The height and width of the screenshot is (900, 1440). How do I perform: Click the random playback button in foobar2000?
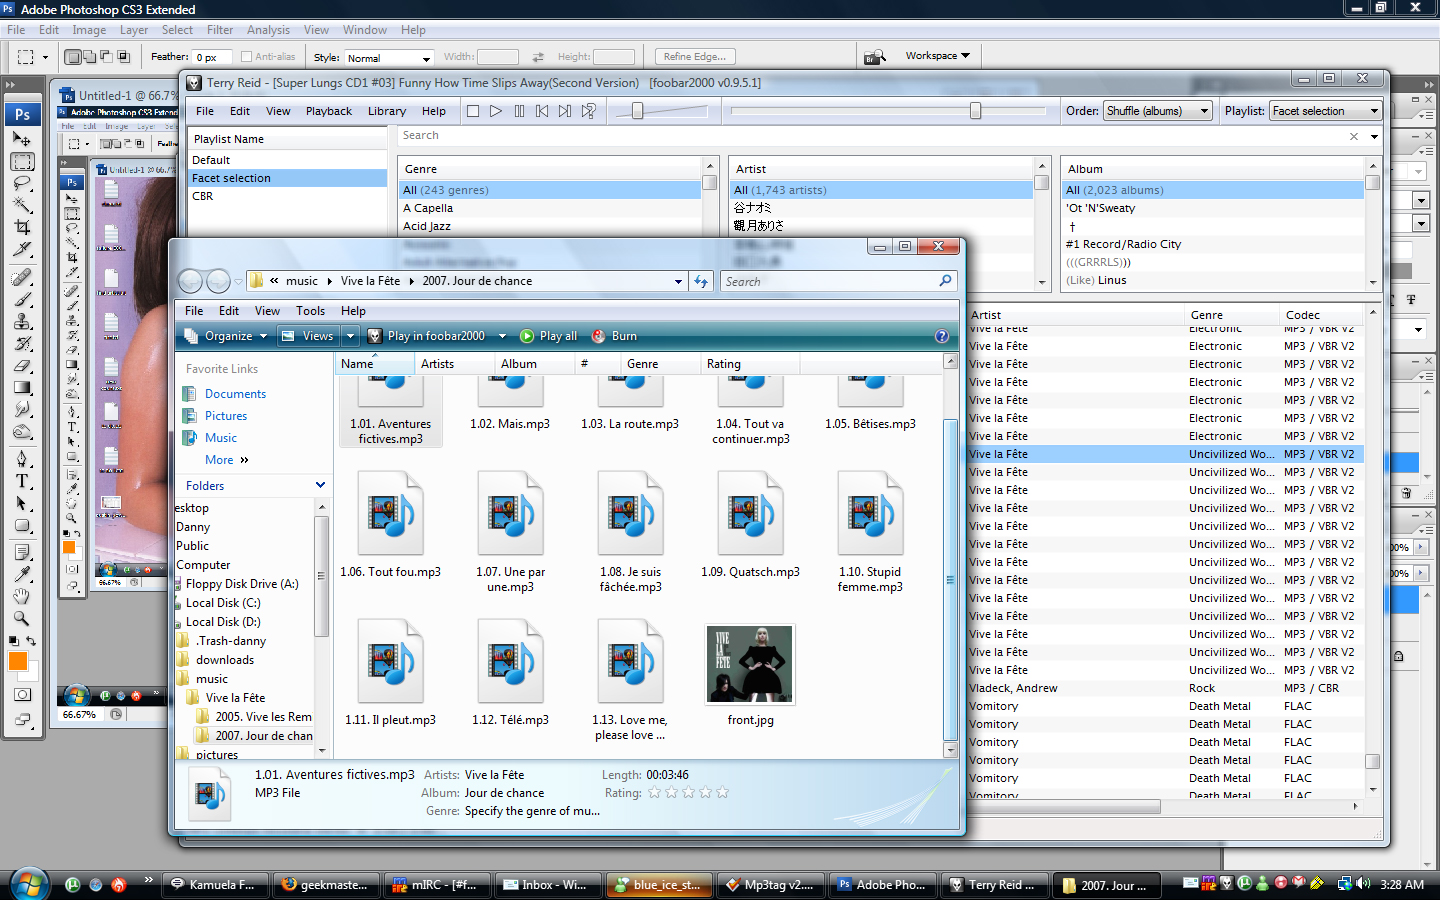point(589,111)
